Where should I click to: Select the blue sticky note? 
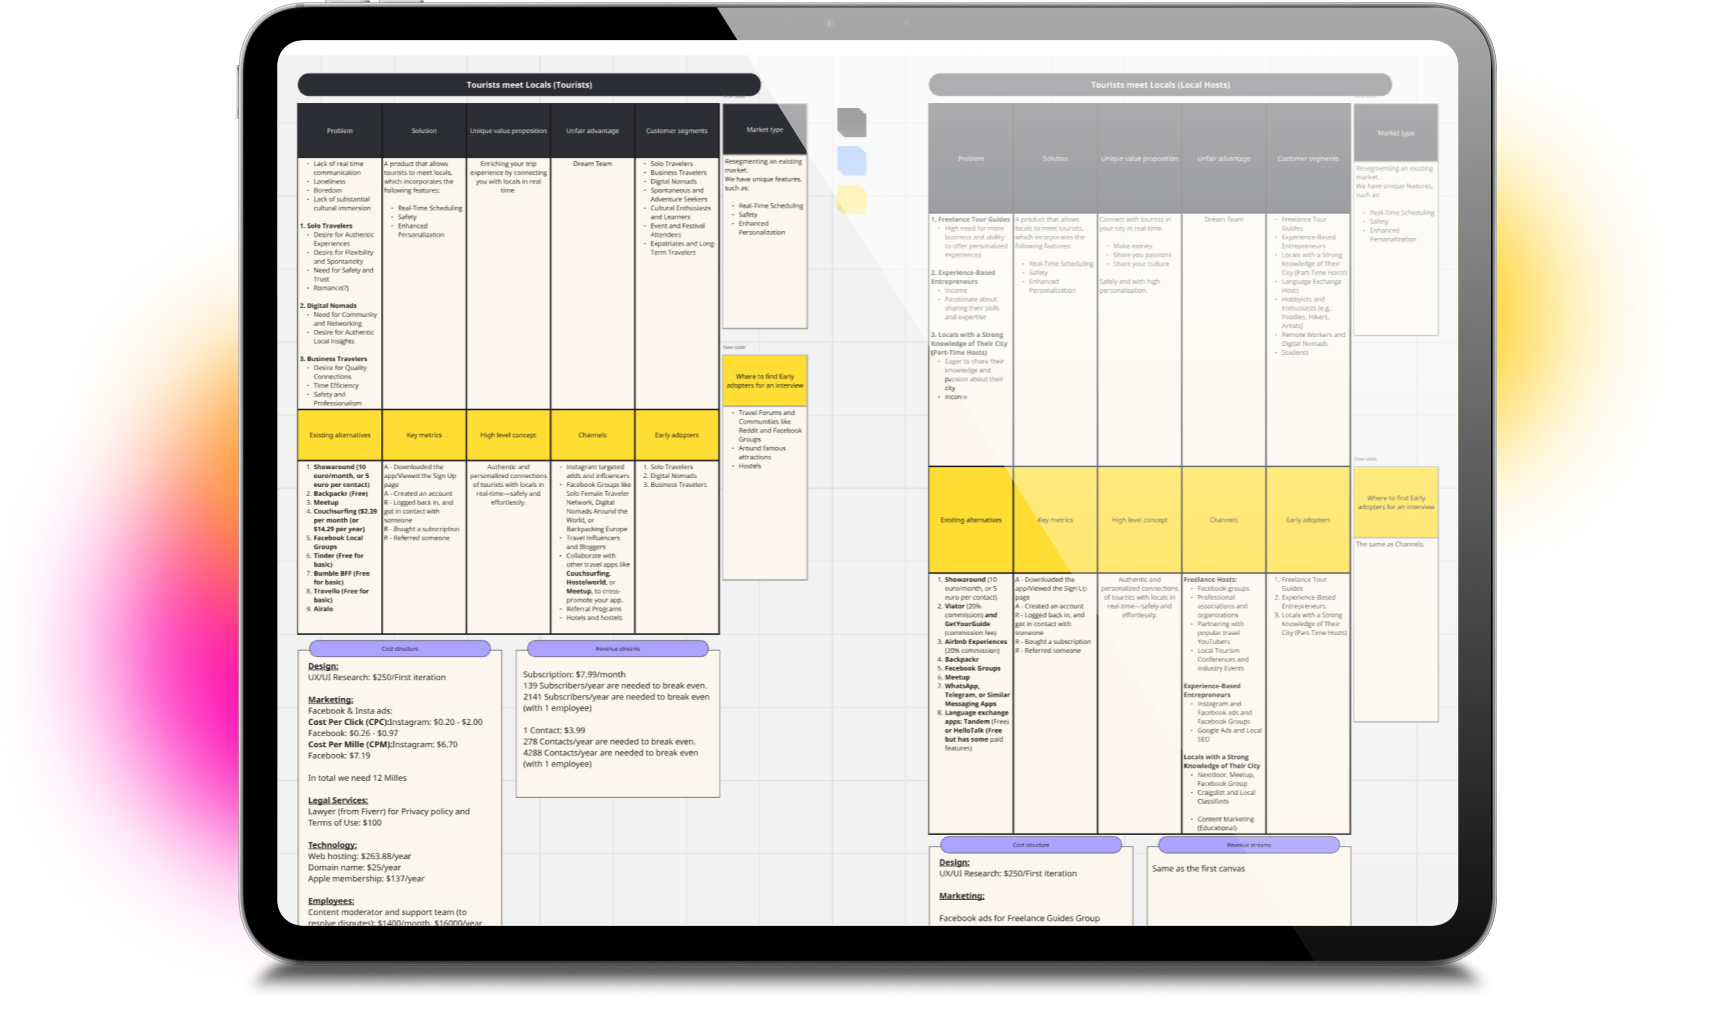[851, 161]
